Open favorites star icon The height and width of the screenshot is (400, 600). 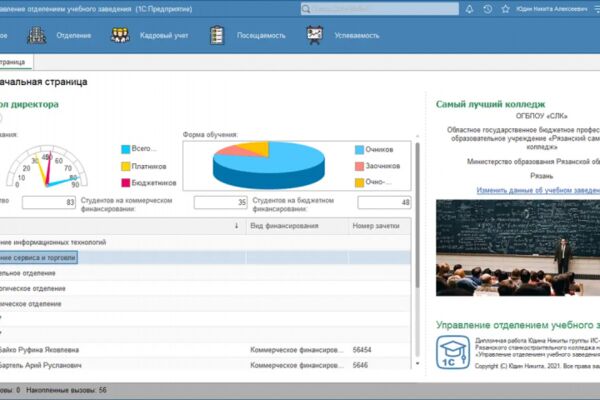505,9
